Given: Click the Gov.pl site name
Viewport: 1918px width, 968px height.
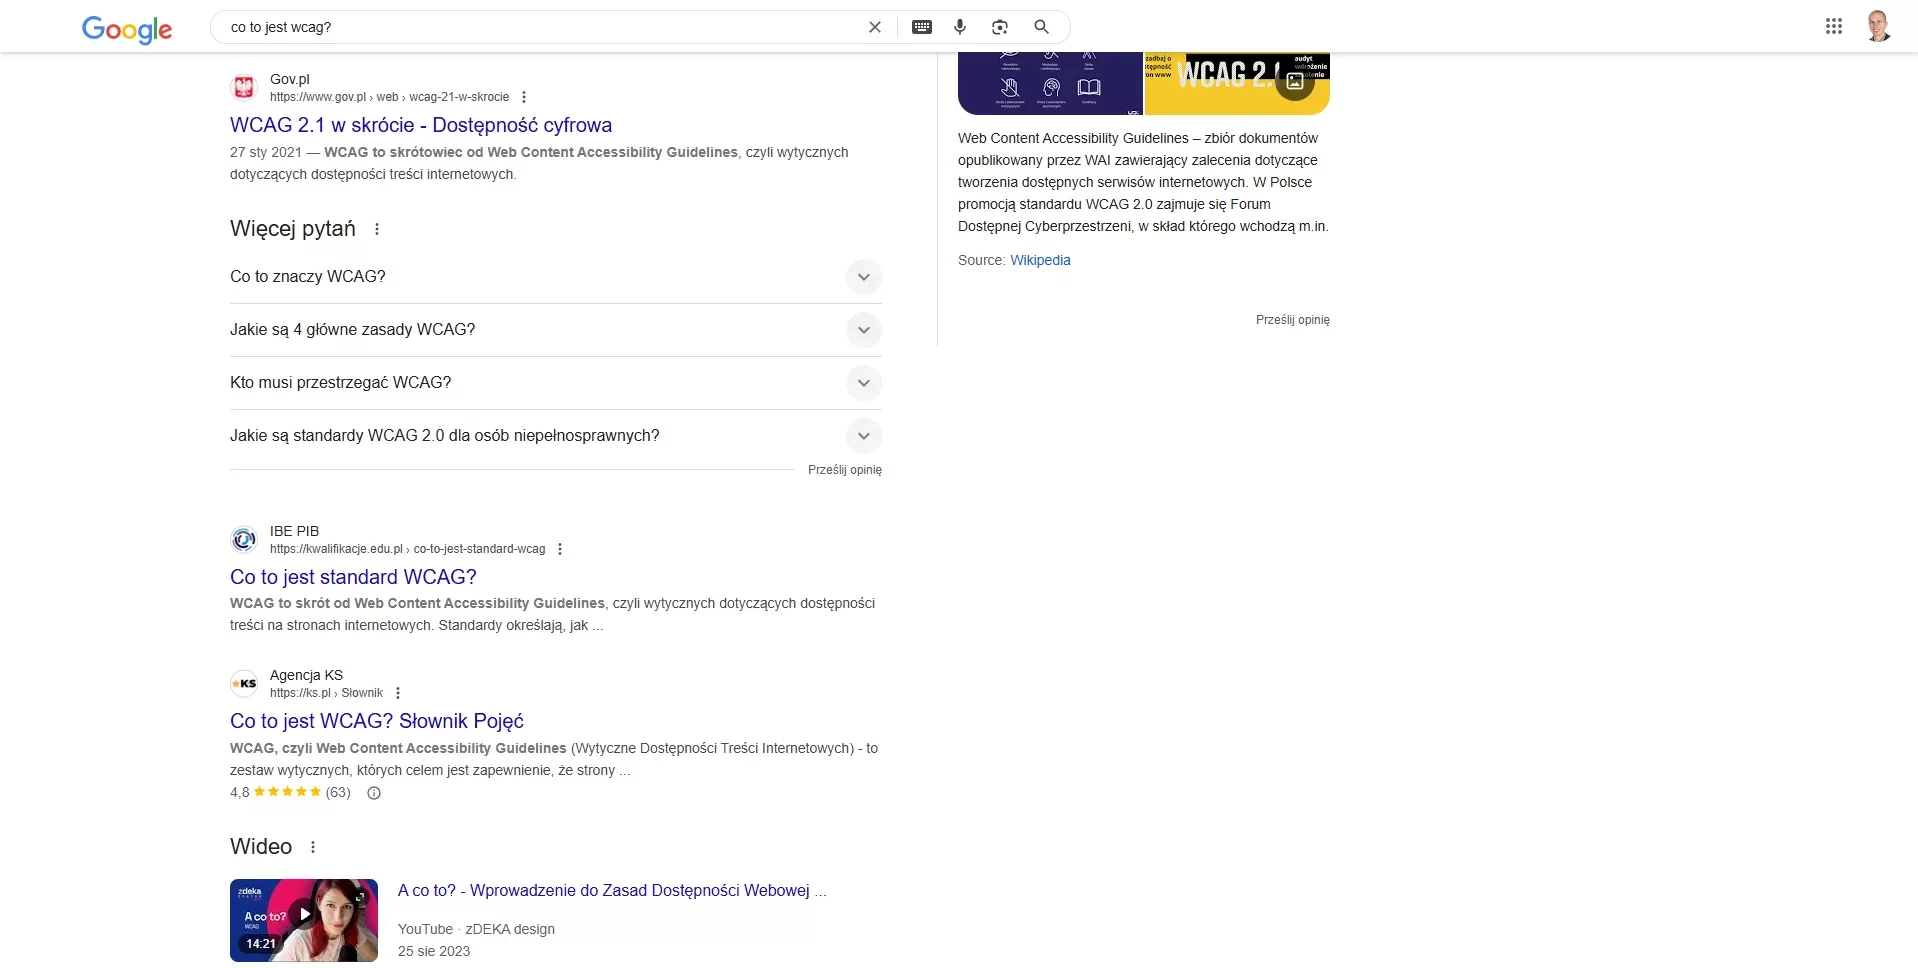Looking at the screenshot, I should (x=290, y=79).
